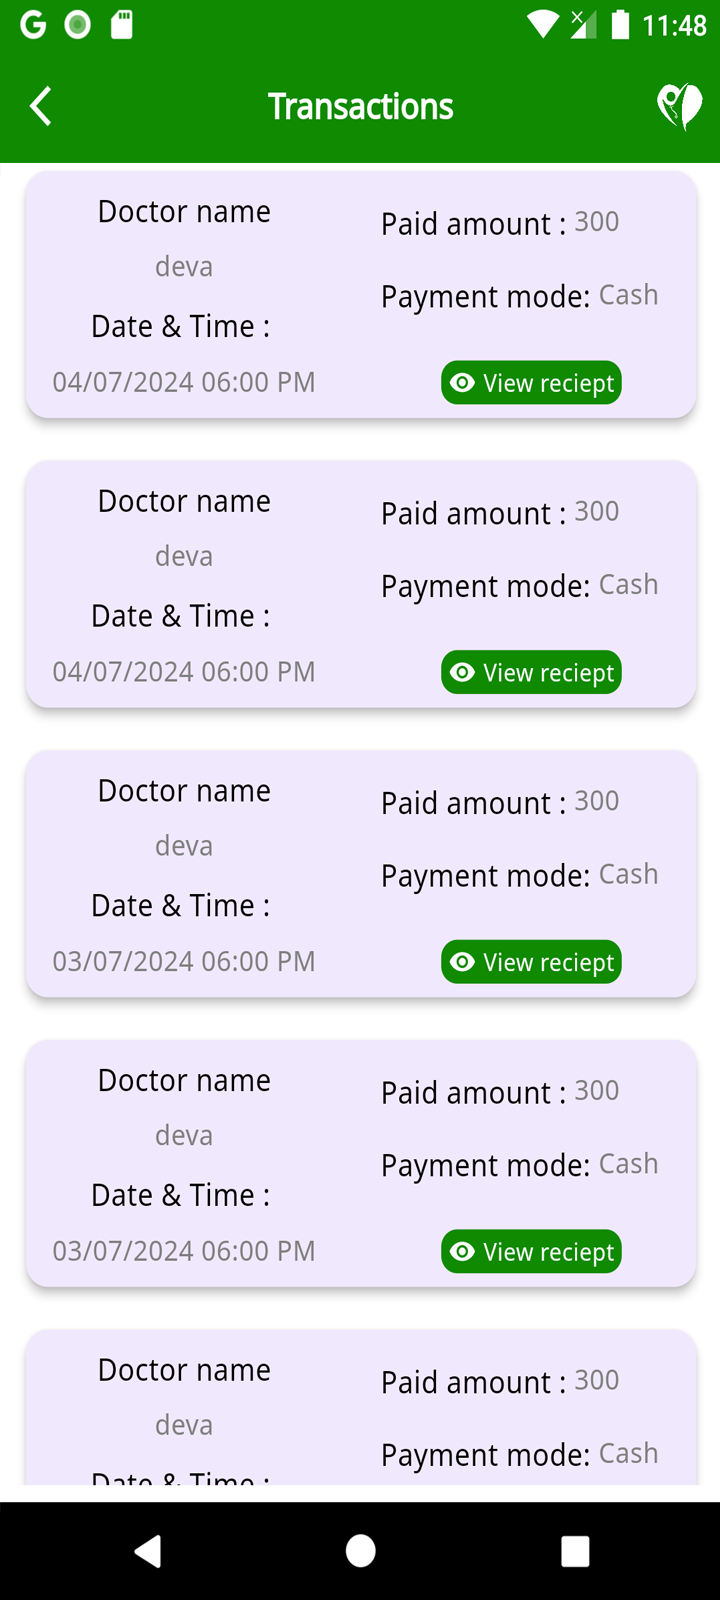The image size is (720, 1600).
Task: Tap the Google G status bar icon
Action: [33, 25]
